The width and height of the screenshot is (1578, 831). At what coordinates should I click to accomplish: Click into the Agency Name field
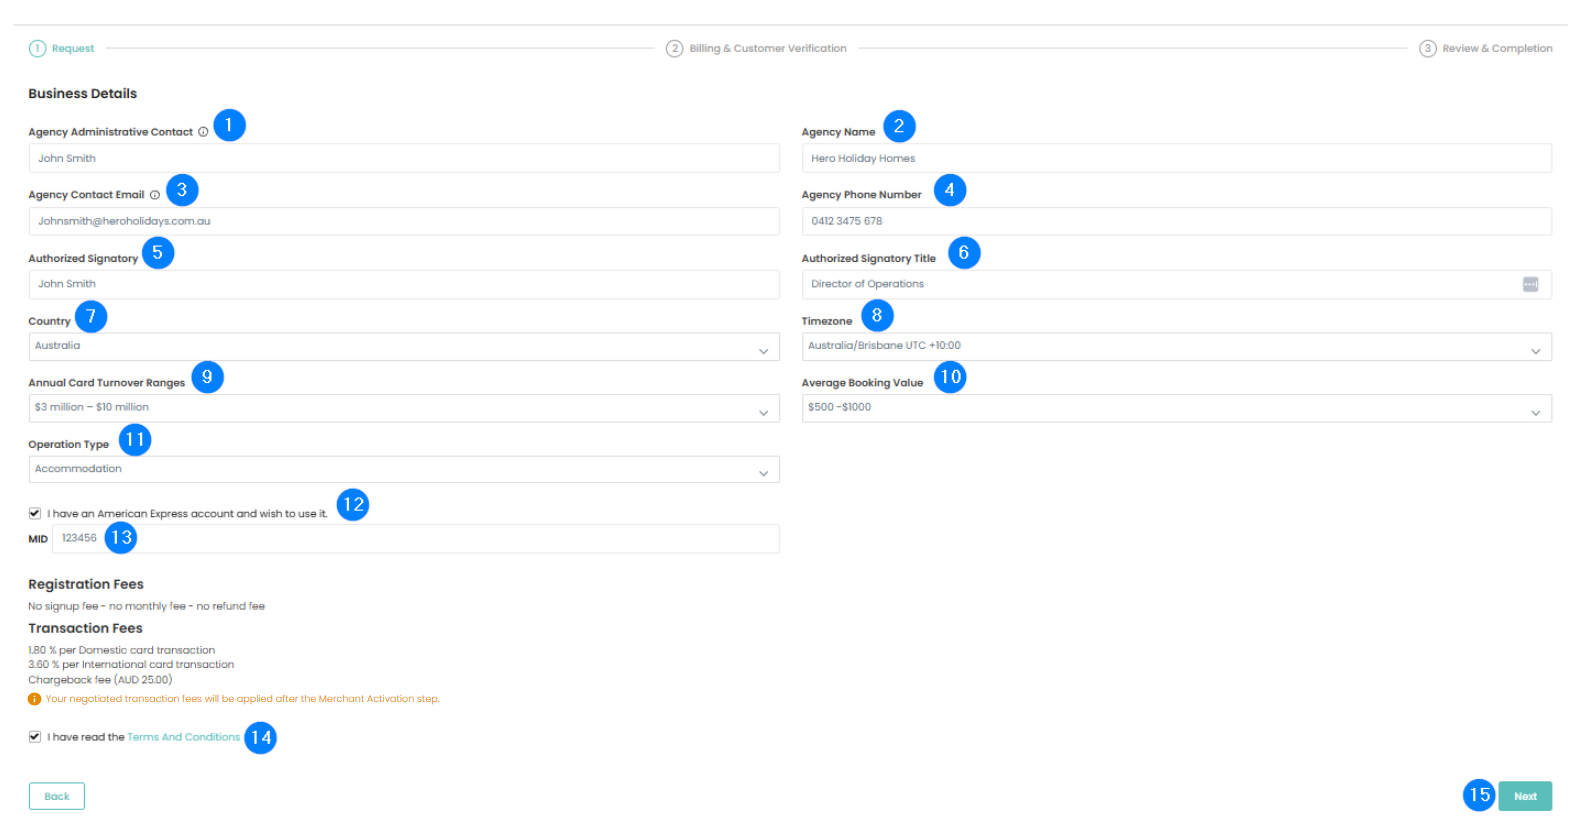click(1176, 158)
